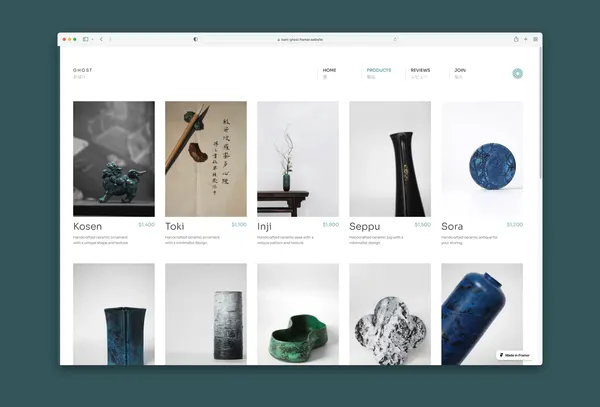Click the Toki $1,100 price
600x407 pixels.
click(239, 225)
